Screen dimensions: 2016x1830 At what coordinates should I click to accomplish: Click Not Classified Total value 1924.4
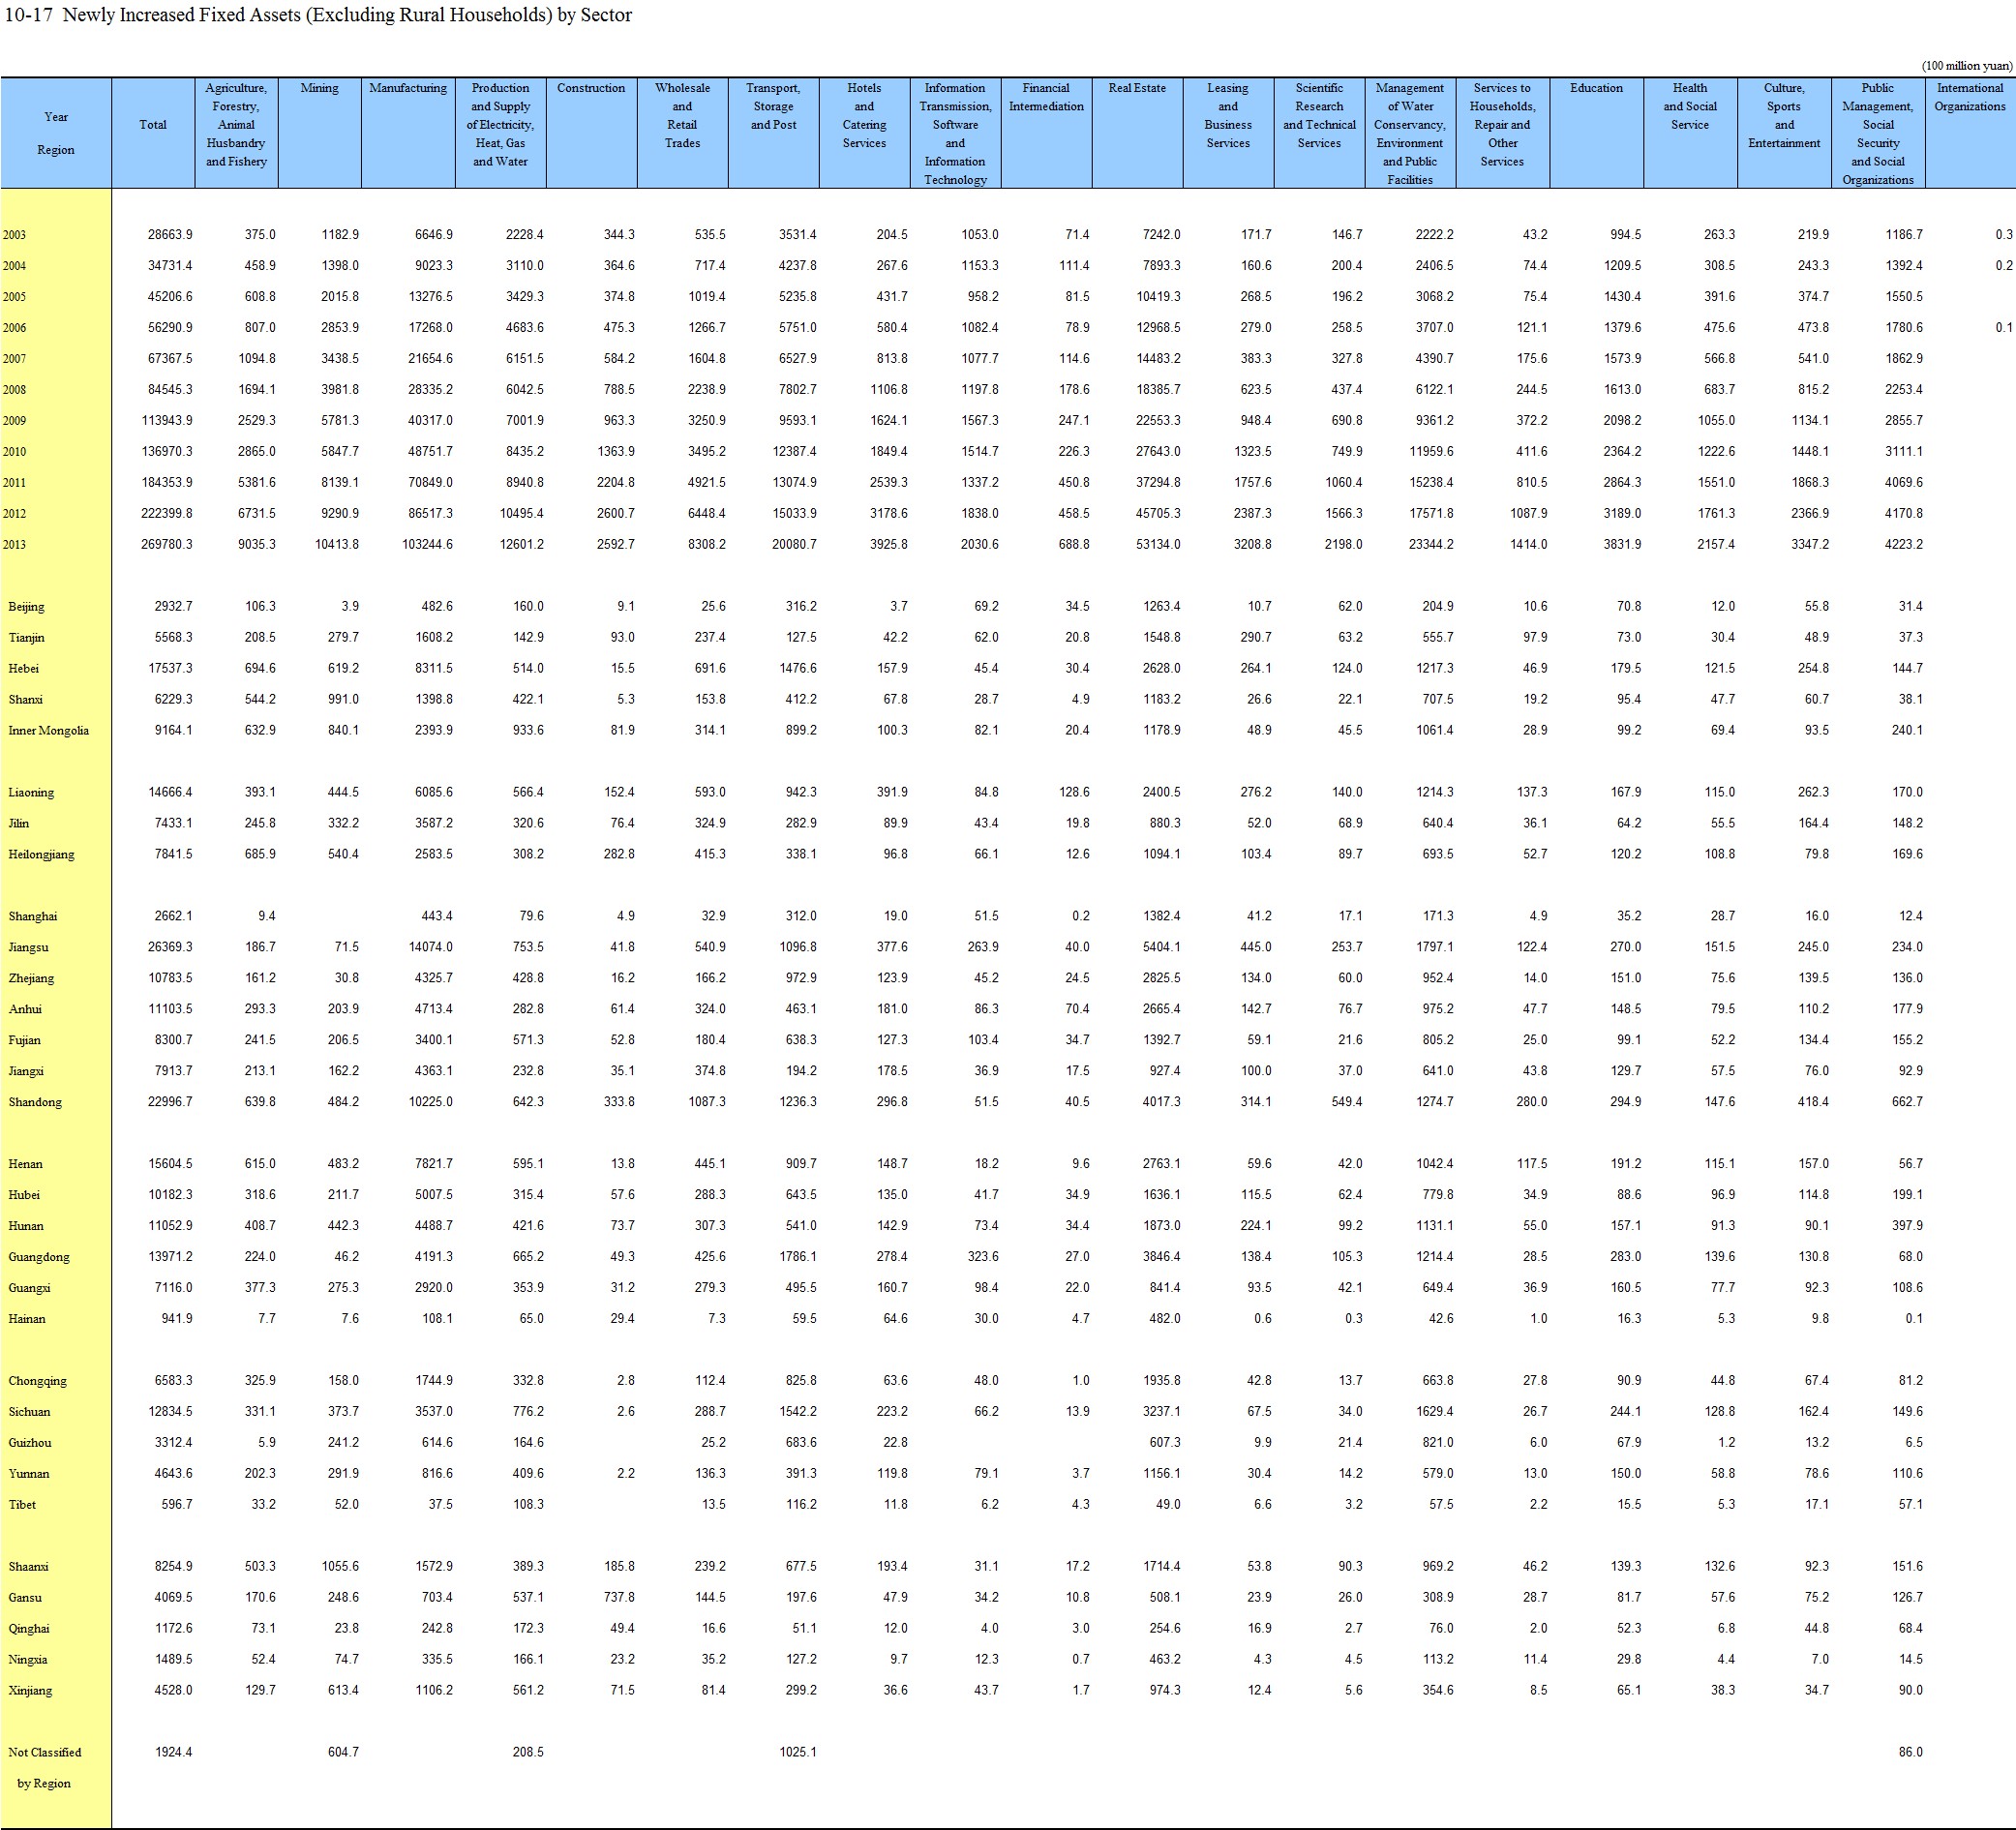click(174, 1754)
